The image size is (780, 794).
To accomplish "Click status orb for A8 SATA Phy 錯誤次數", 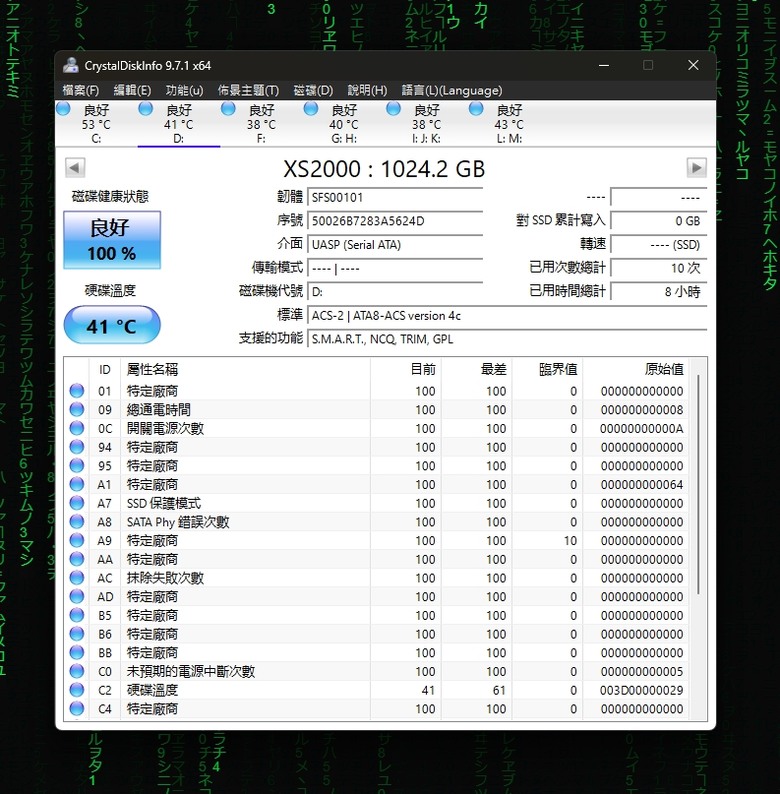I will pyautogui.click(x=77, y=522).
